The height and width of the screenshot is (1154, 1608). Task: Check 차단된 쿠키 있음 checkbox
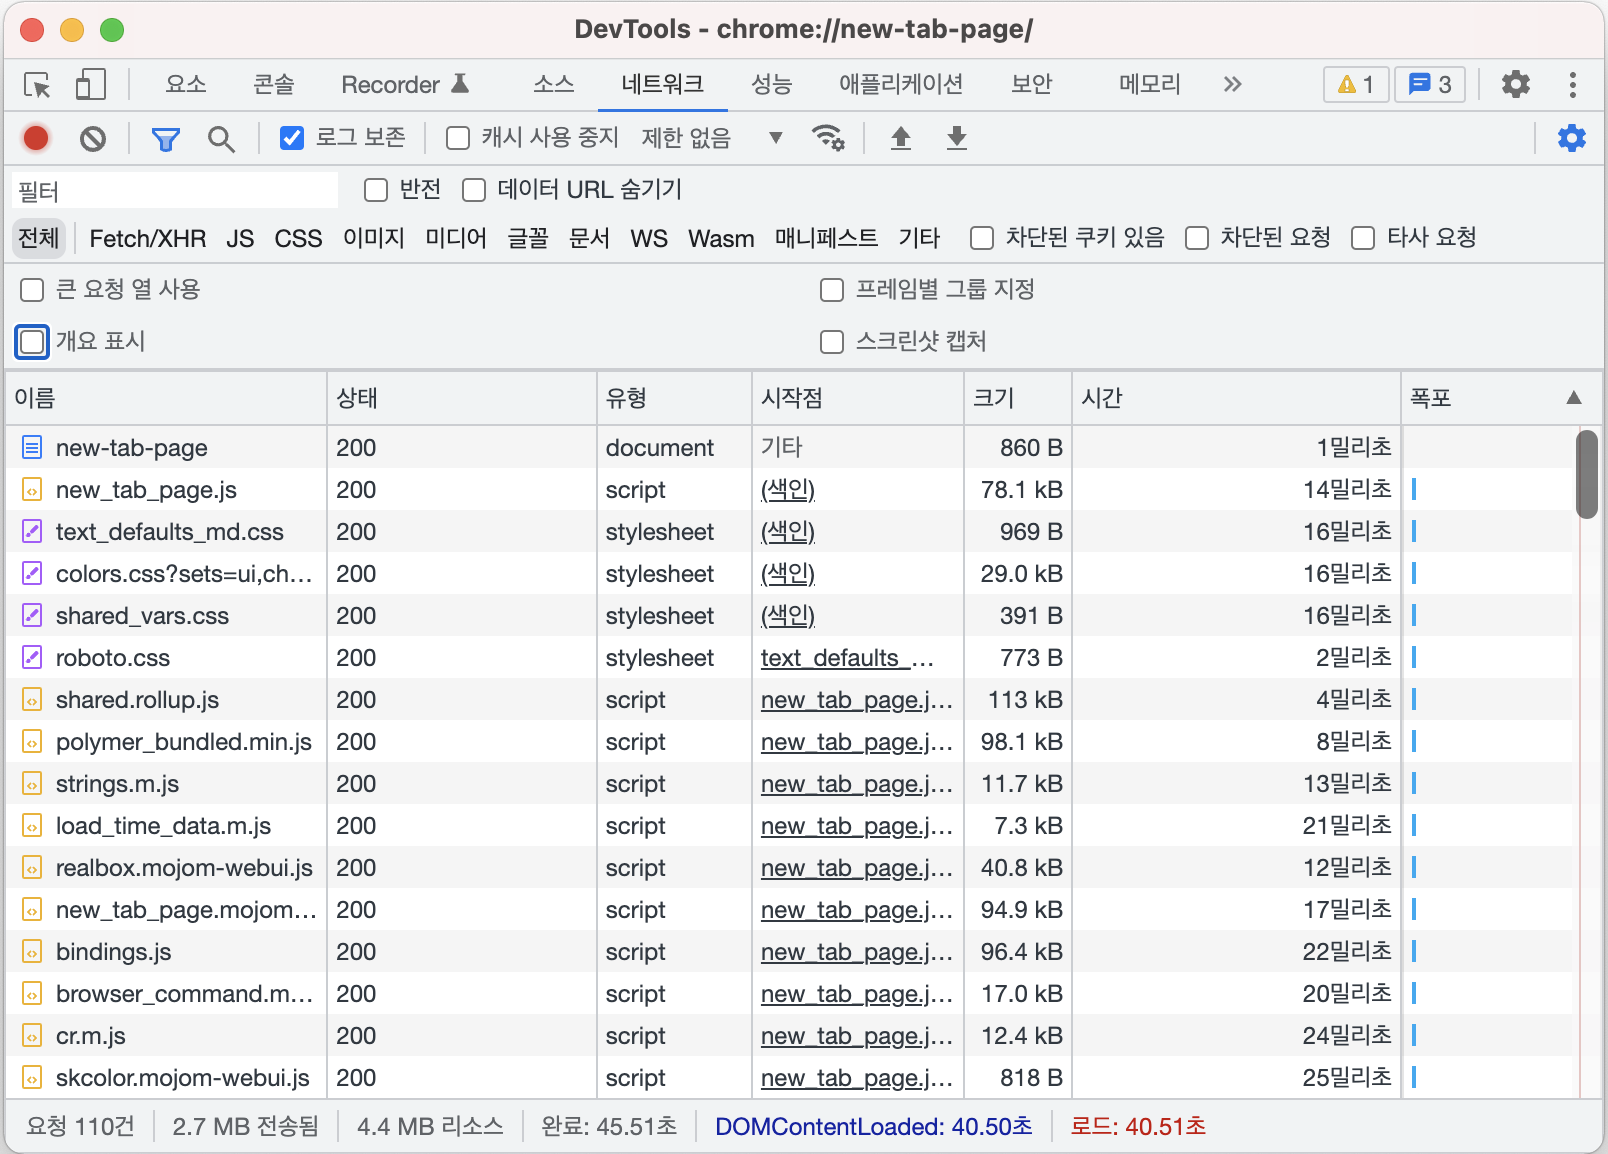click(x=982, y=238)
